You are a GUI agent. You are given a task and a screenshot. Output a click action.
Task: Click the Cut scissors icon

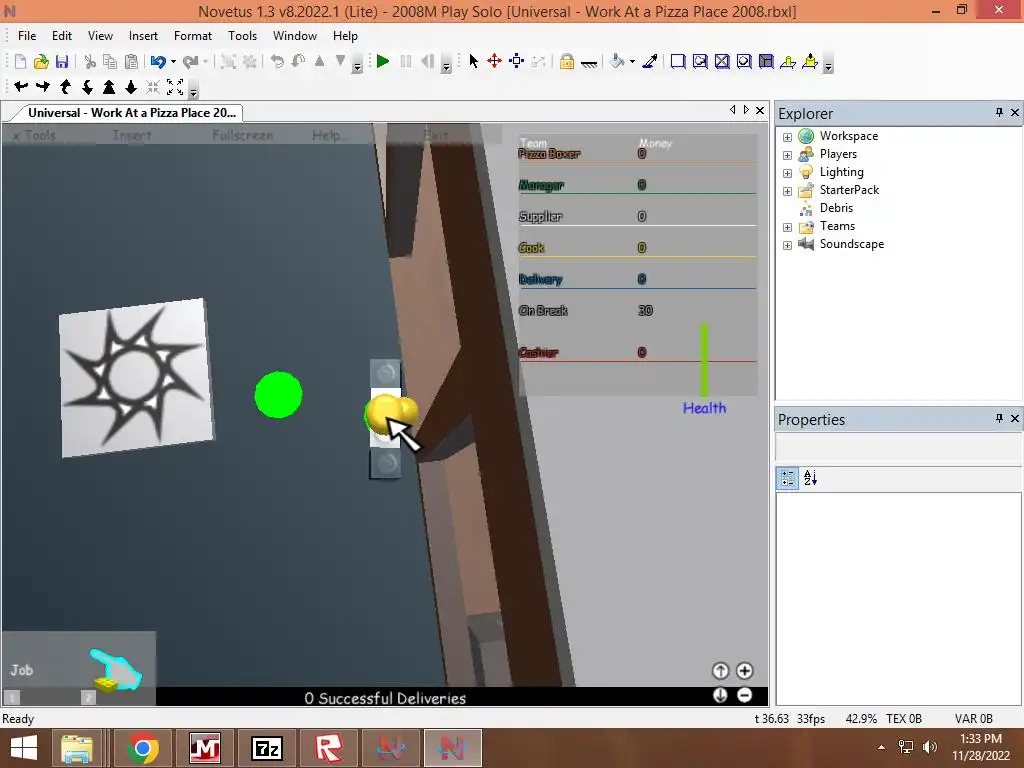coord(90,61)
